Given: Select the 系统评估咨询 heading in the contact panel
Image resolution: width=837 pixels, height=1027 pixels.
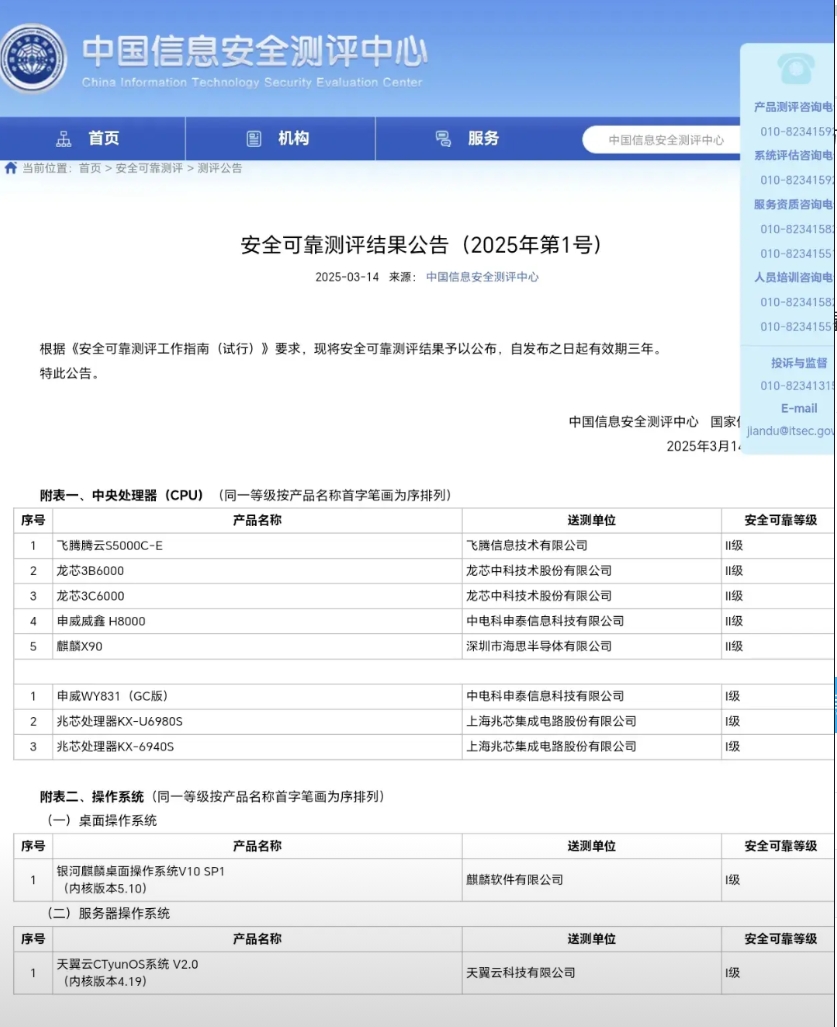Looking at the screenshot, I should click(793, 155).
